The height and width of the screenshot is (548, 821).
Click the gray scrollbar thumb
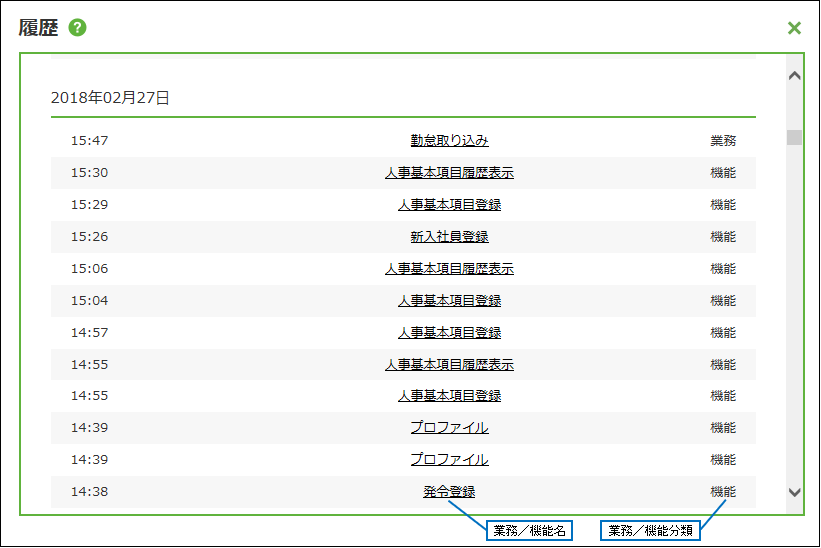pyautogui.click(x=794, y=137)
